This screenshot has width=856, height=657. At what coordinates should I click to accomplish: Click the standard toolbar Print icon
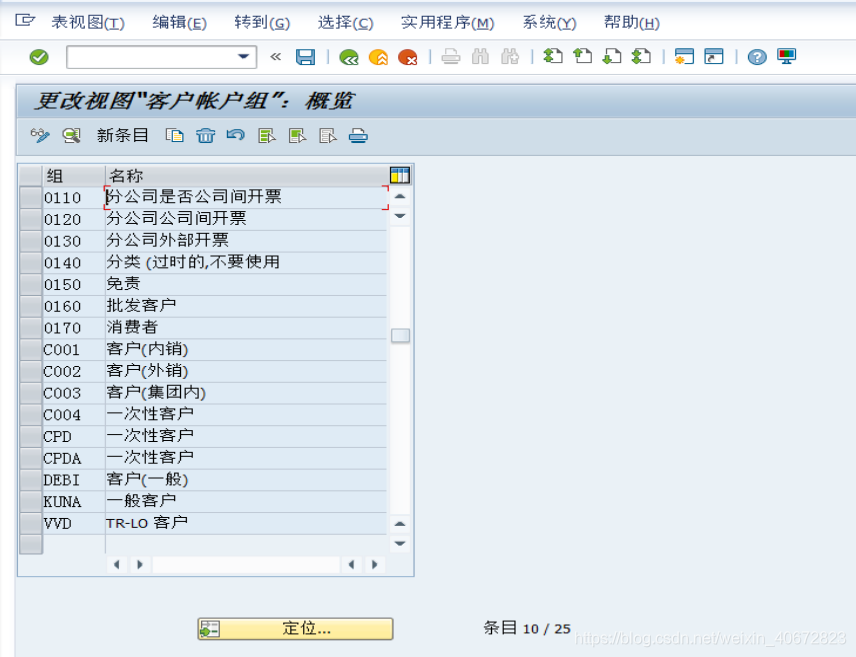451,57
